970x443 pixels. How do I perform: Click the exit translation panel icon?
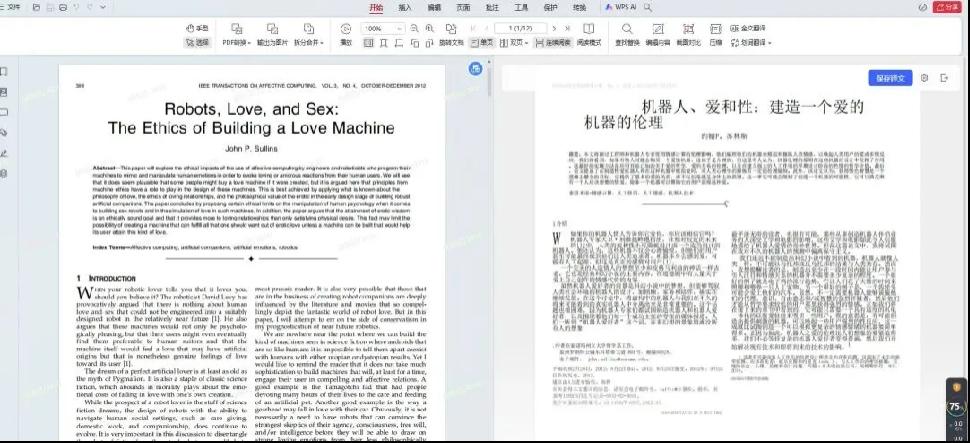click(944, 78)
